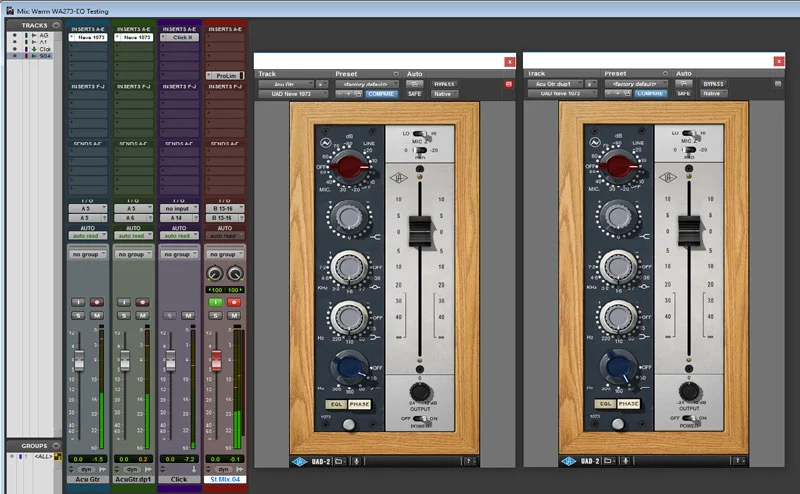Click the dyn button on Acu Gtr track
The width and height of the screenshot is (800, 494).
coord(86,469)
